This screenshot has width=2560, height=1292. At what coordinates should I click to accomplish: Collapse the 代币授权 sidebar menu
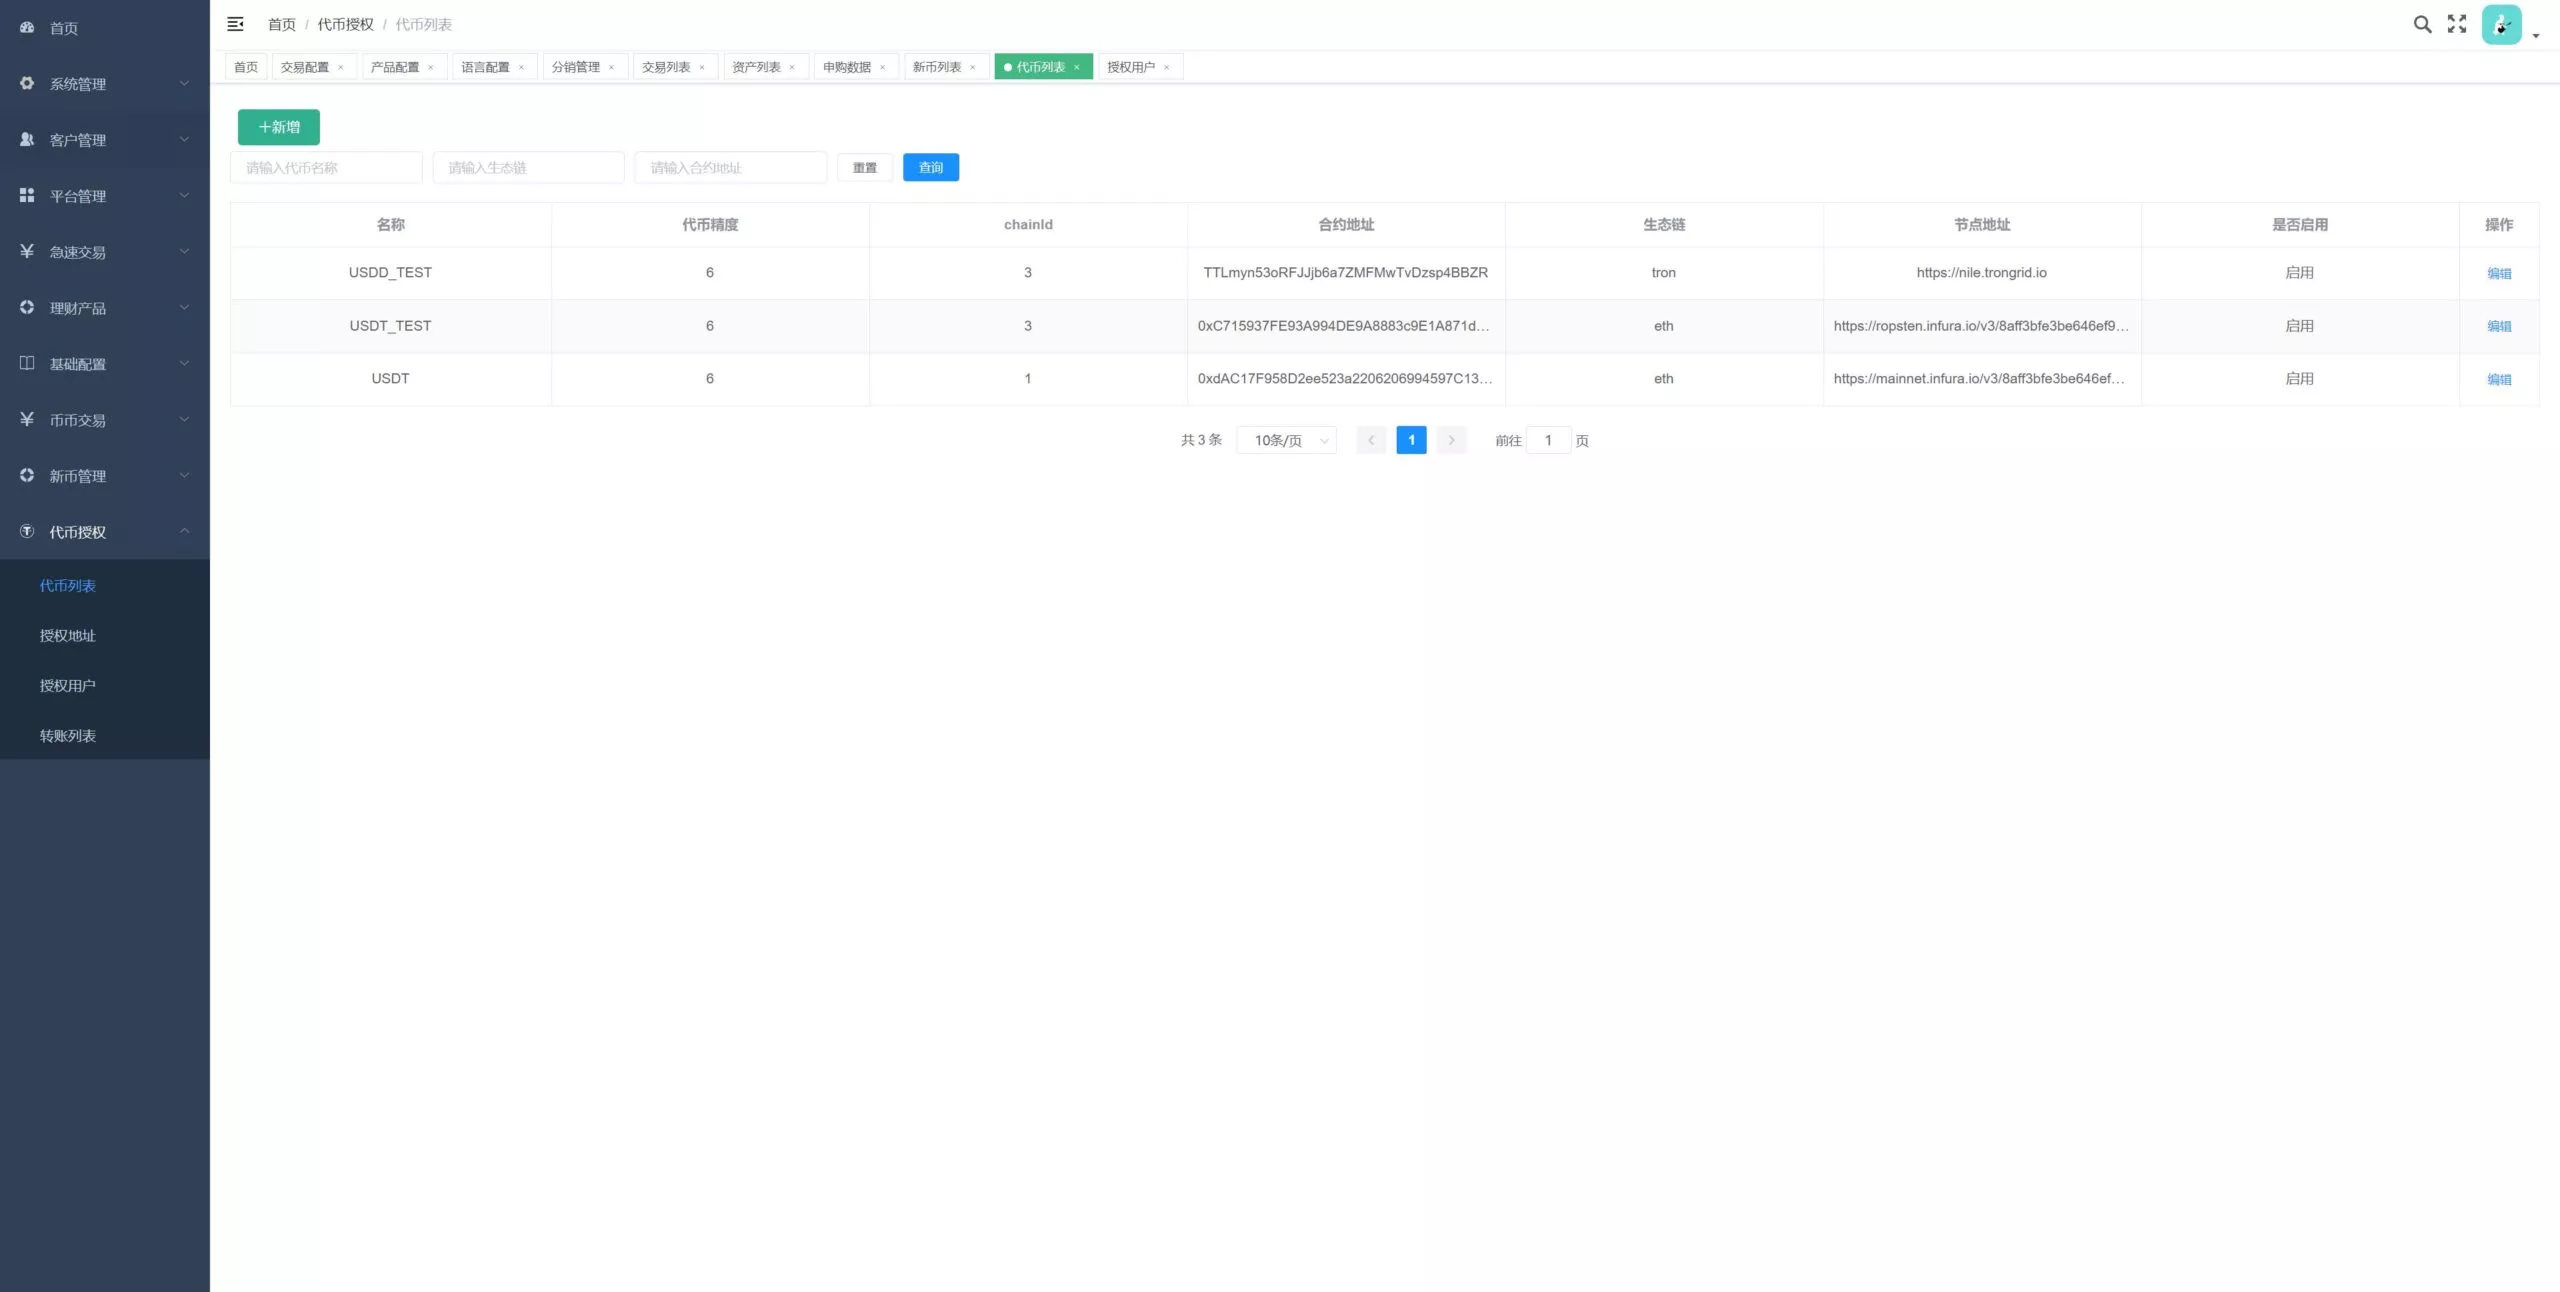pos(105,531)
